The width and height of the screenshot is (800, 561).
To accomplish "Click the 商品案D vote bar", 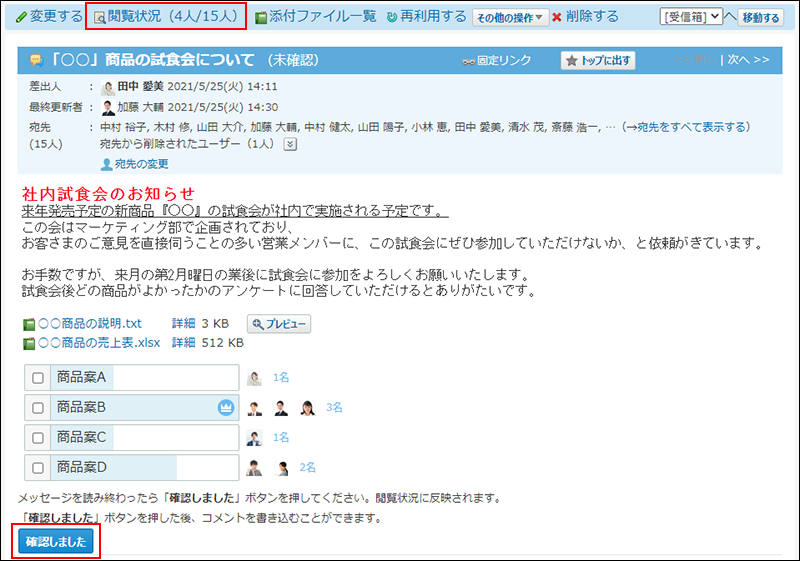I will click(144, 468).
